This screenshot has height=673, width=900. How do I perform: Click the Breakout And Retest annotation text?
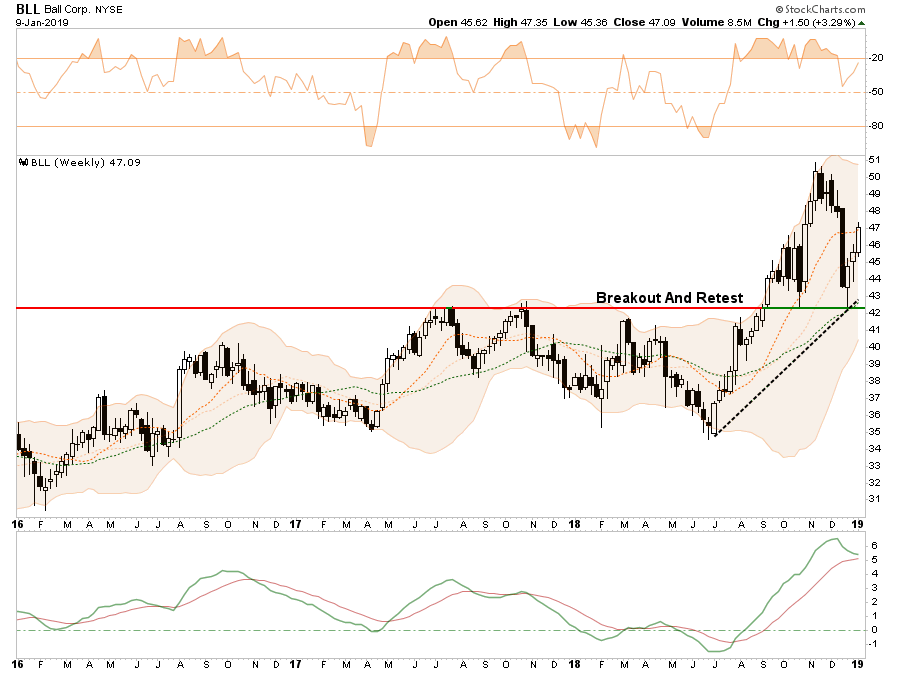tap(669, 298)
